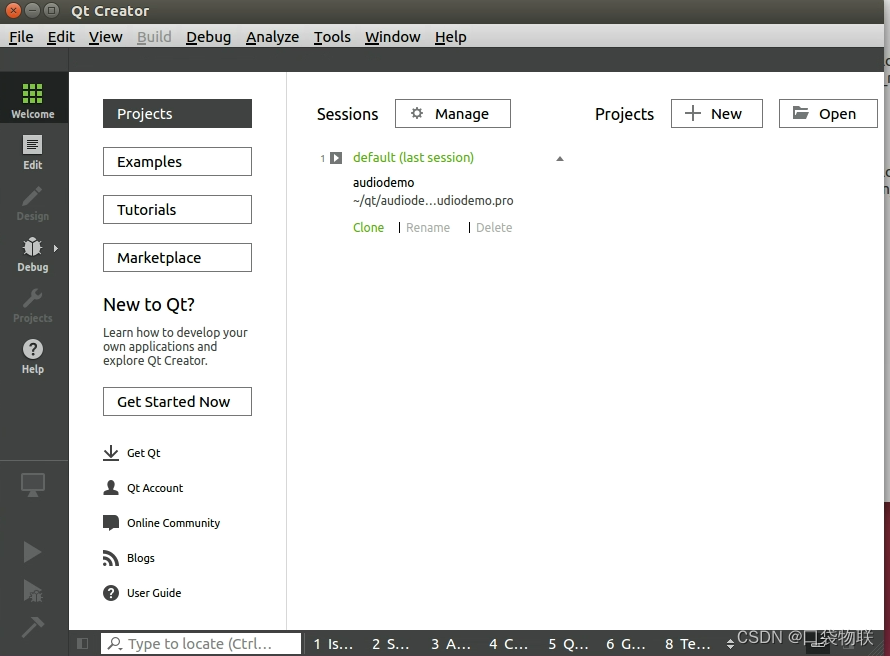Open the output panes selector arrows
Screen dimensions: 890x656
tap(730, 644)
